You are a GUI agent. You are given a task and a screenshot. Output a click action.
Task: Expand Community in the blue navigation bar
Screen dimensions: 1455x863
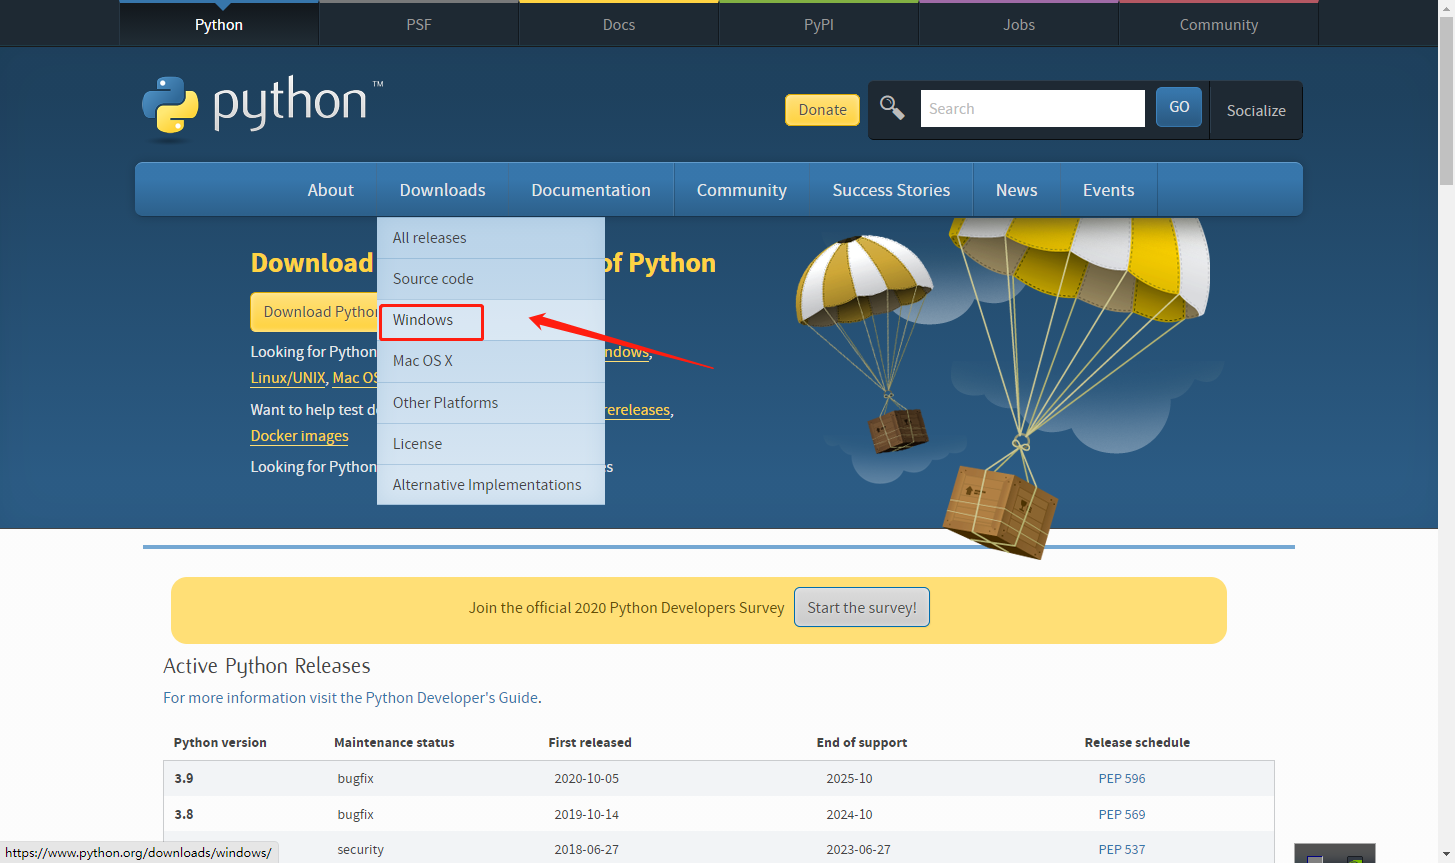coord(742,190)
